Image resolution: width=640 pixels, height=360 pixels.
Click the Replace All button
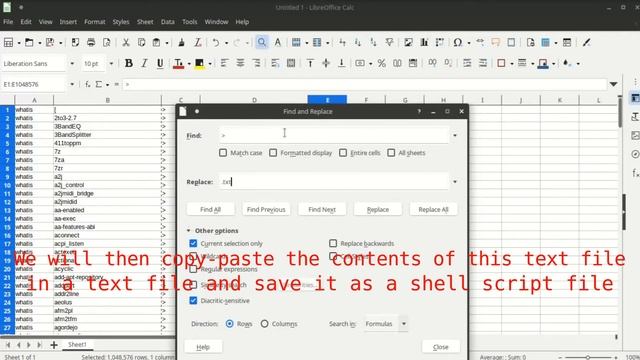coord(433,209)
